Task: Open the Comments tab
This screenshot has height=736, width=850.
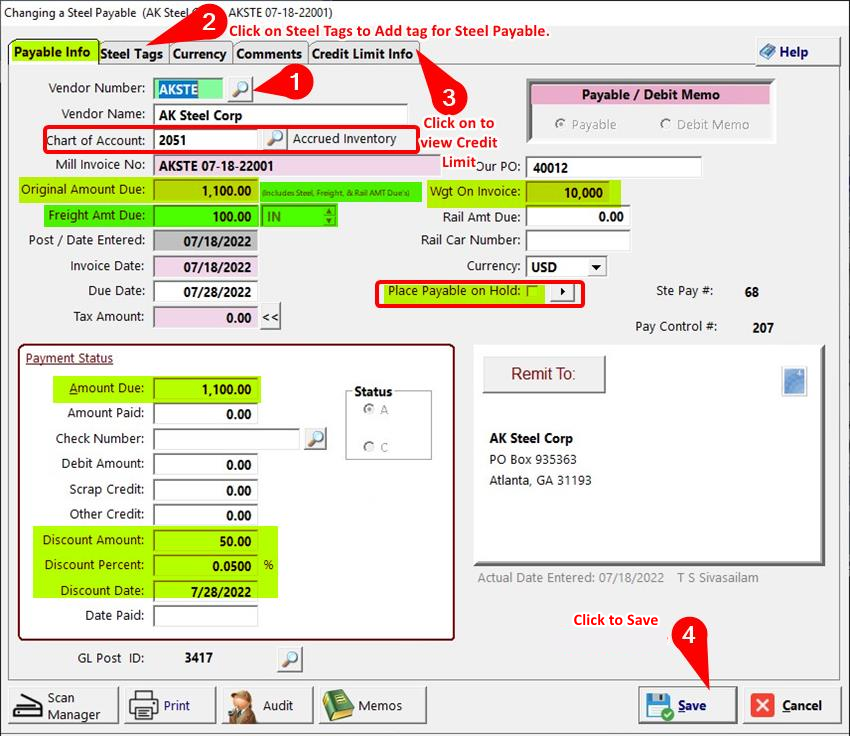Action: pos(269,54)
